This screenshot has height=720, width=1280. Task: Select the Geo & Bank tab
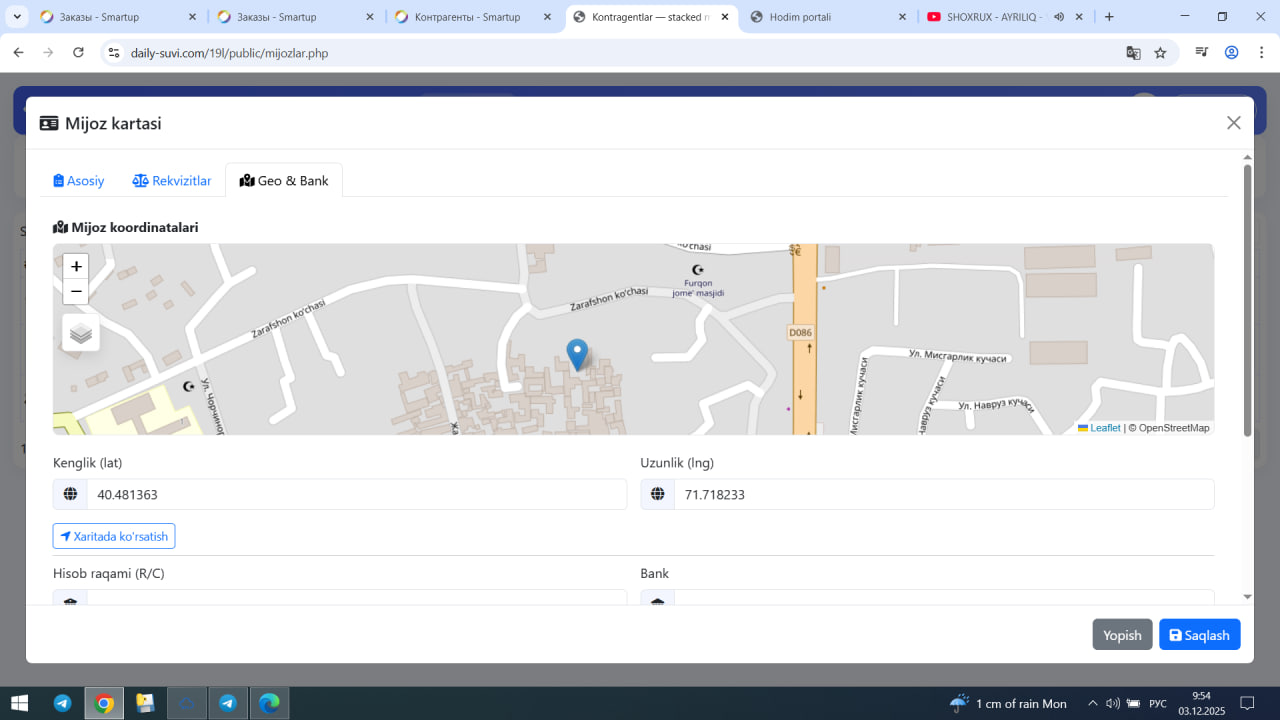pos(284,181)
